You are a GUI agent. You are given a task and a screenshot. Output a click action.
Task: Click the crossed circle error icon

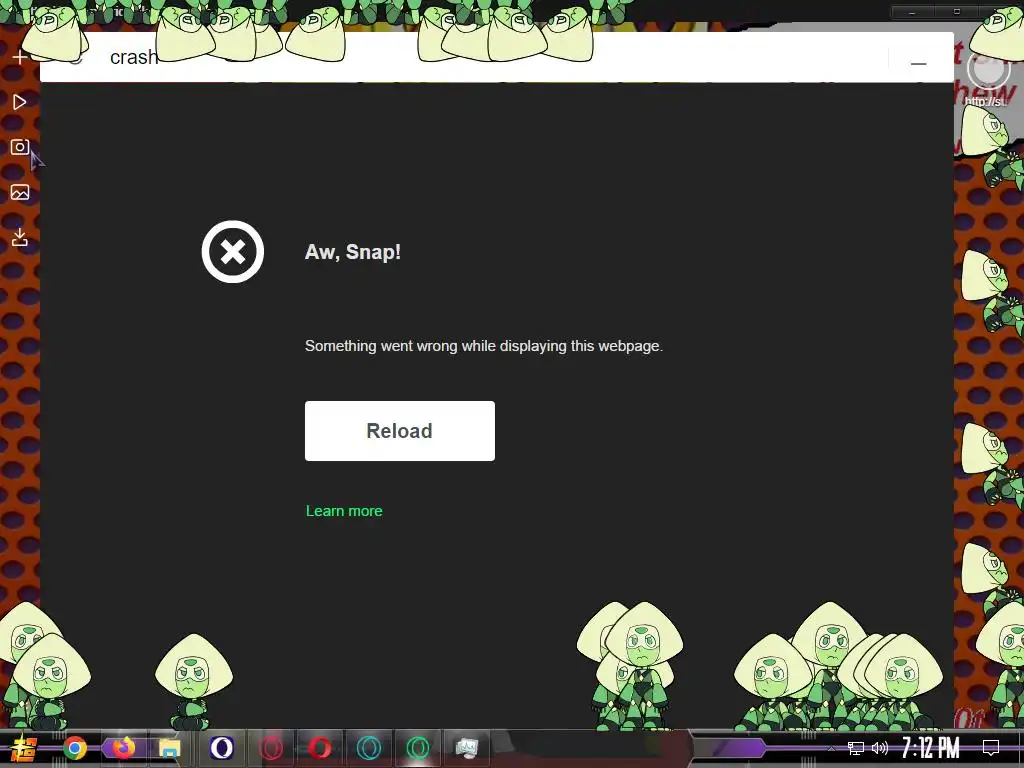[x=232, y=252]
